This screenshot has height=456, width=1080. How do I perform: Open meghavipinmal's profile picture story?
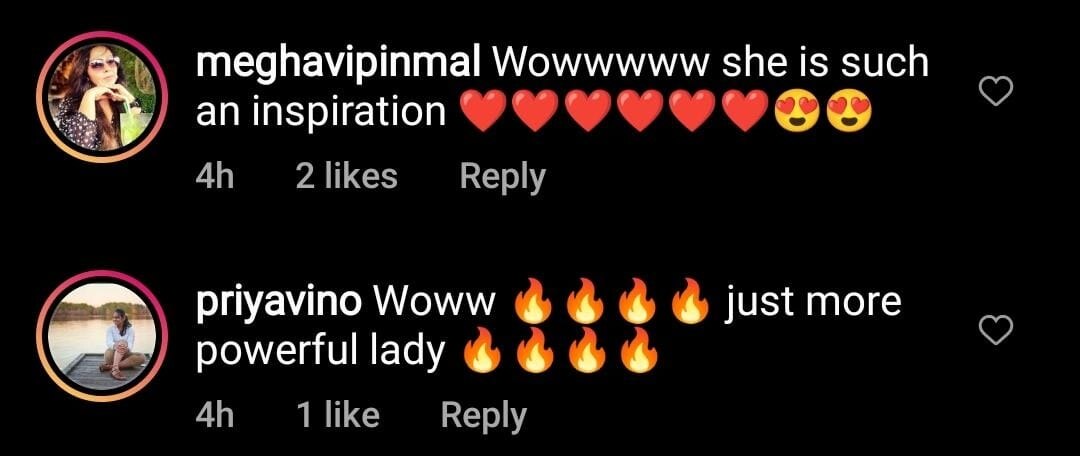pyautogui.click(x=102, y=97)
